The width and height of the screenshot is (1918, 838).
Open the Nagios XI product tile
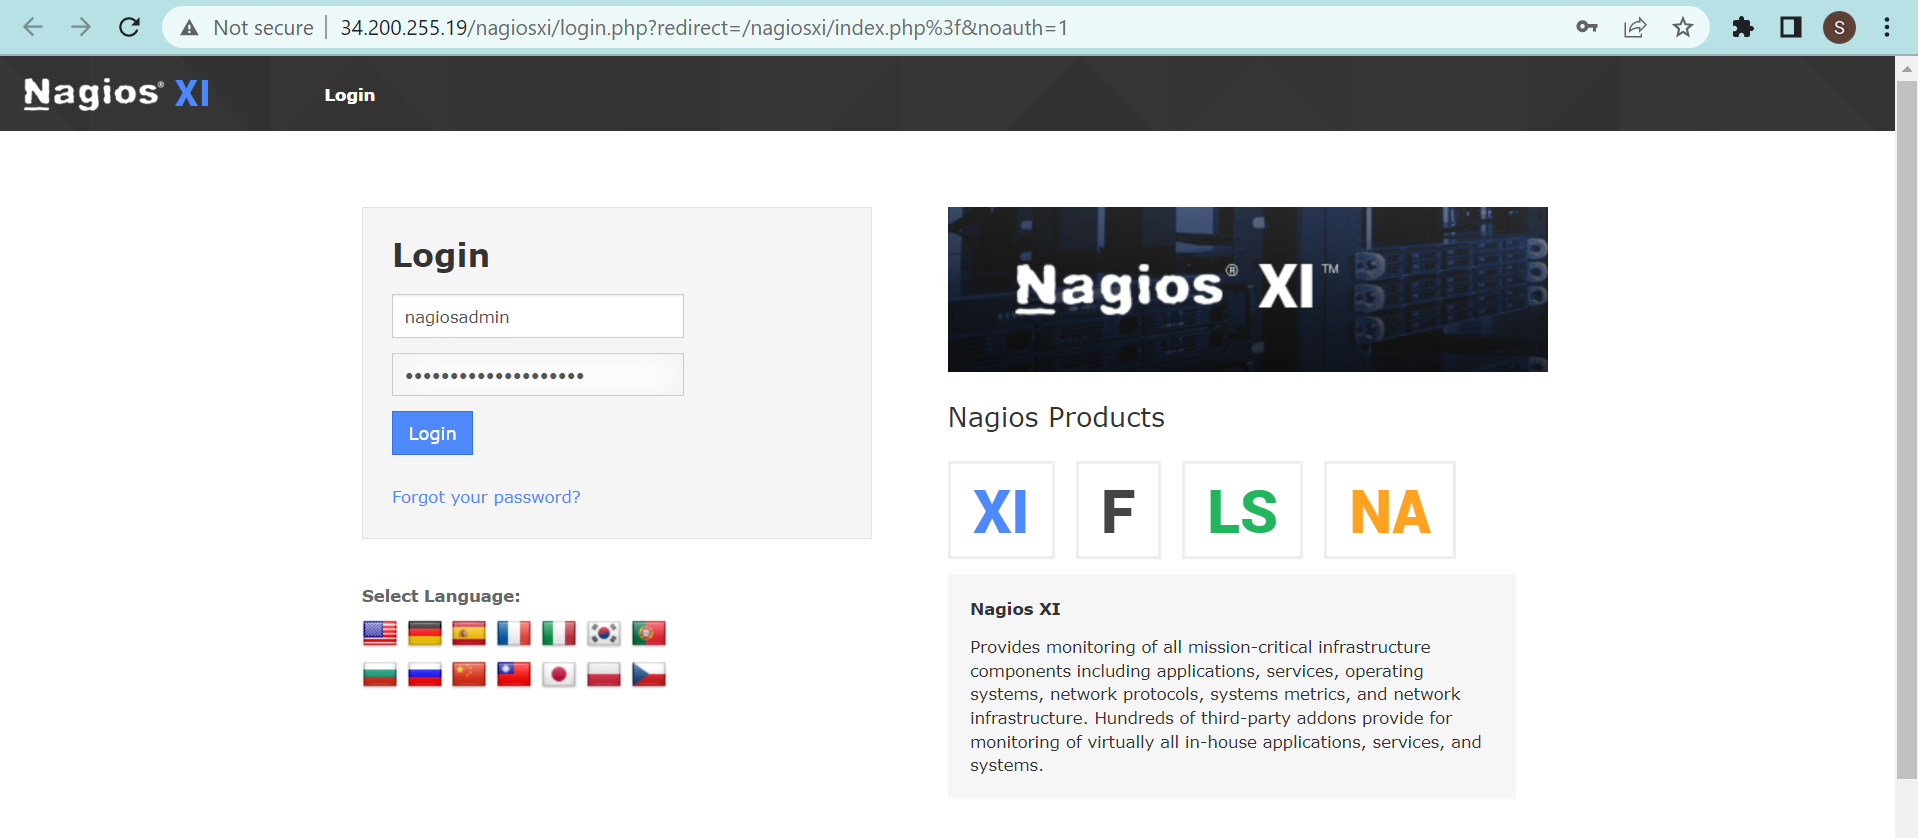click(1001, 510)
